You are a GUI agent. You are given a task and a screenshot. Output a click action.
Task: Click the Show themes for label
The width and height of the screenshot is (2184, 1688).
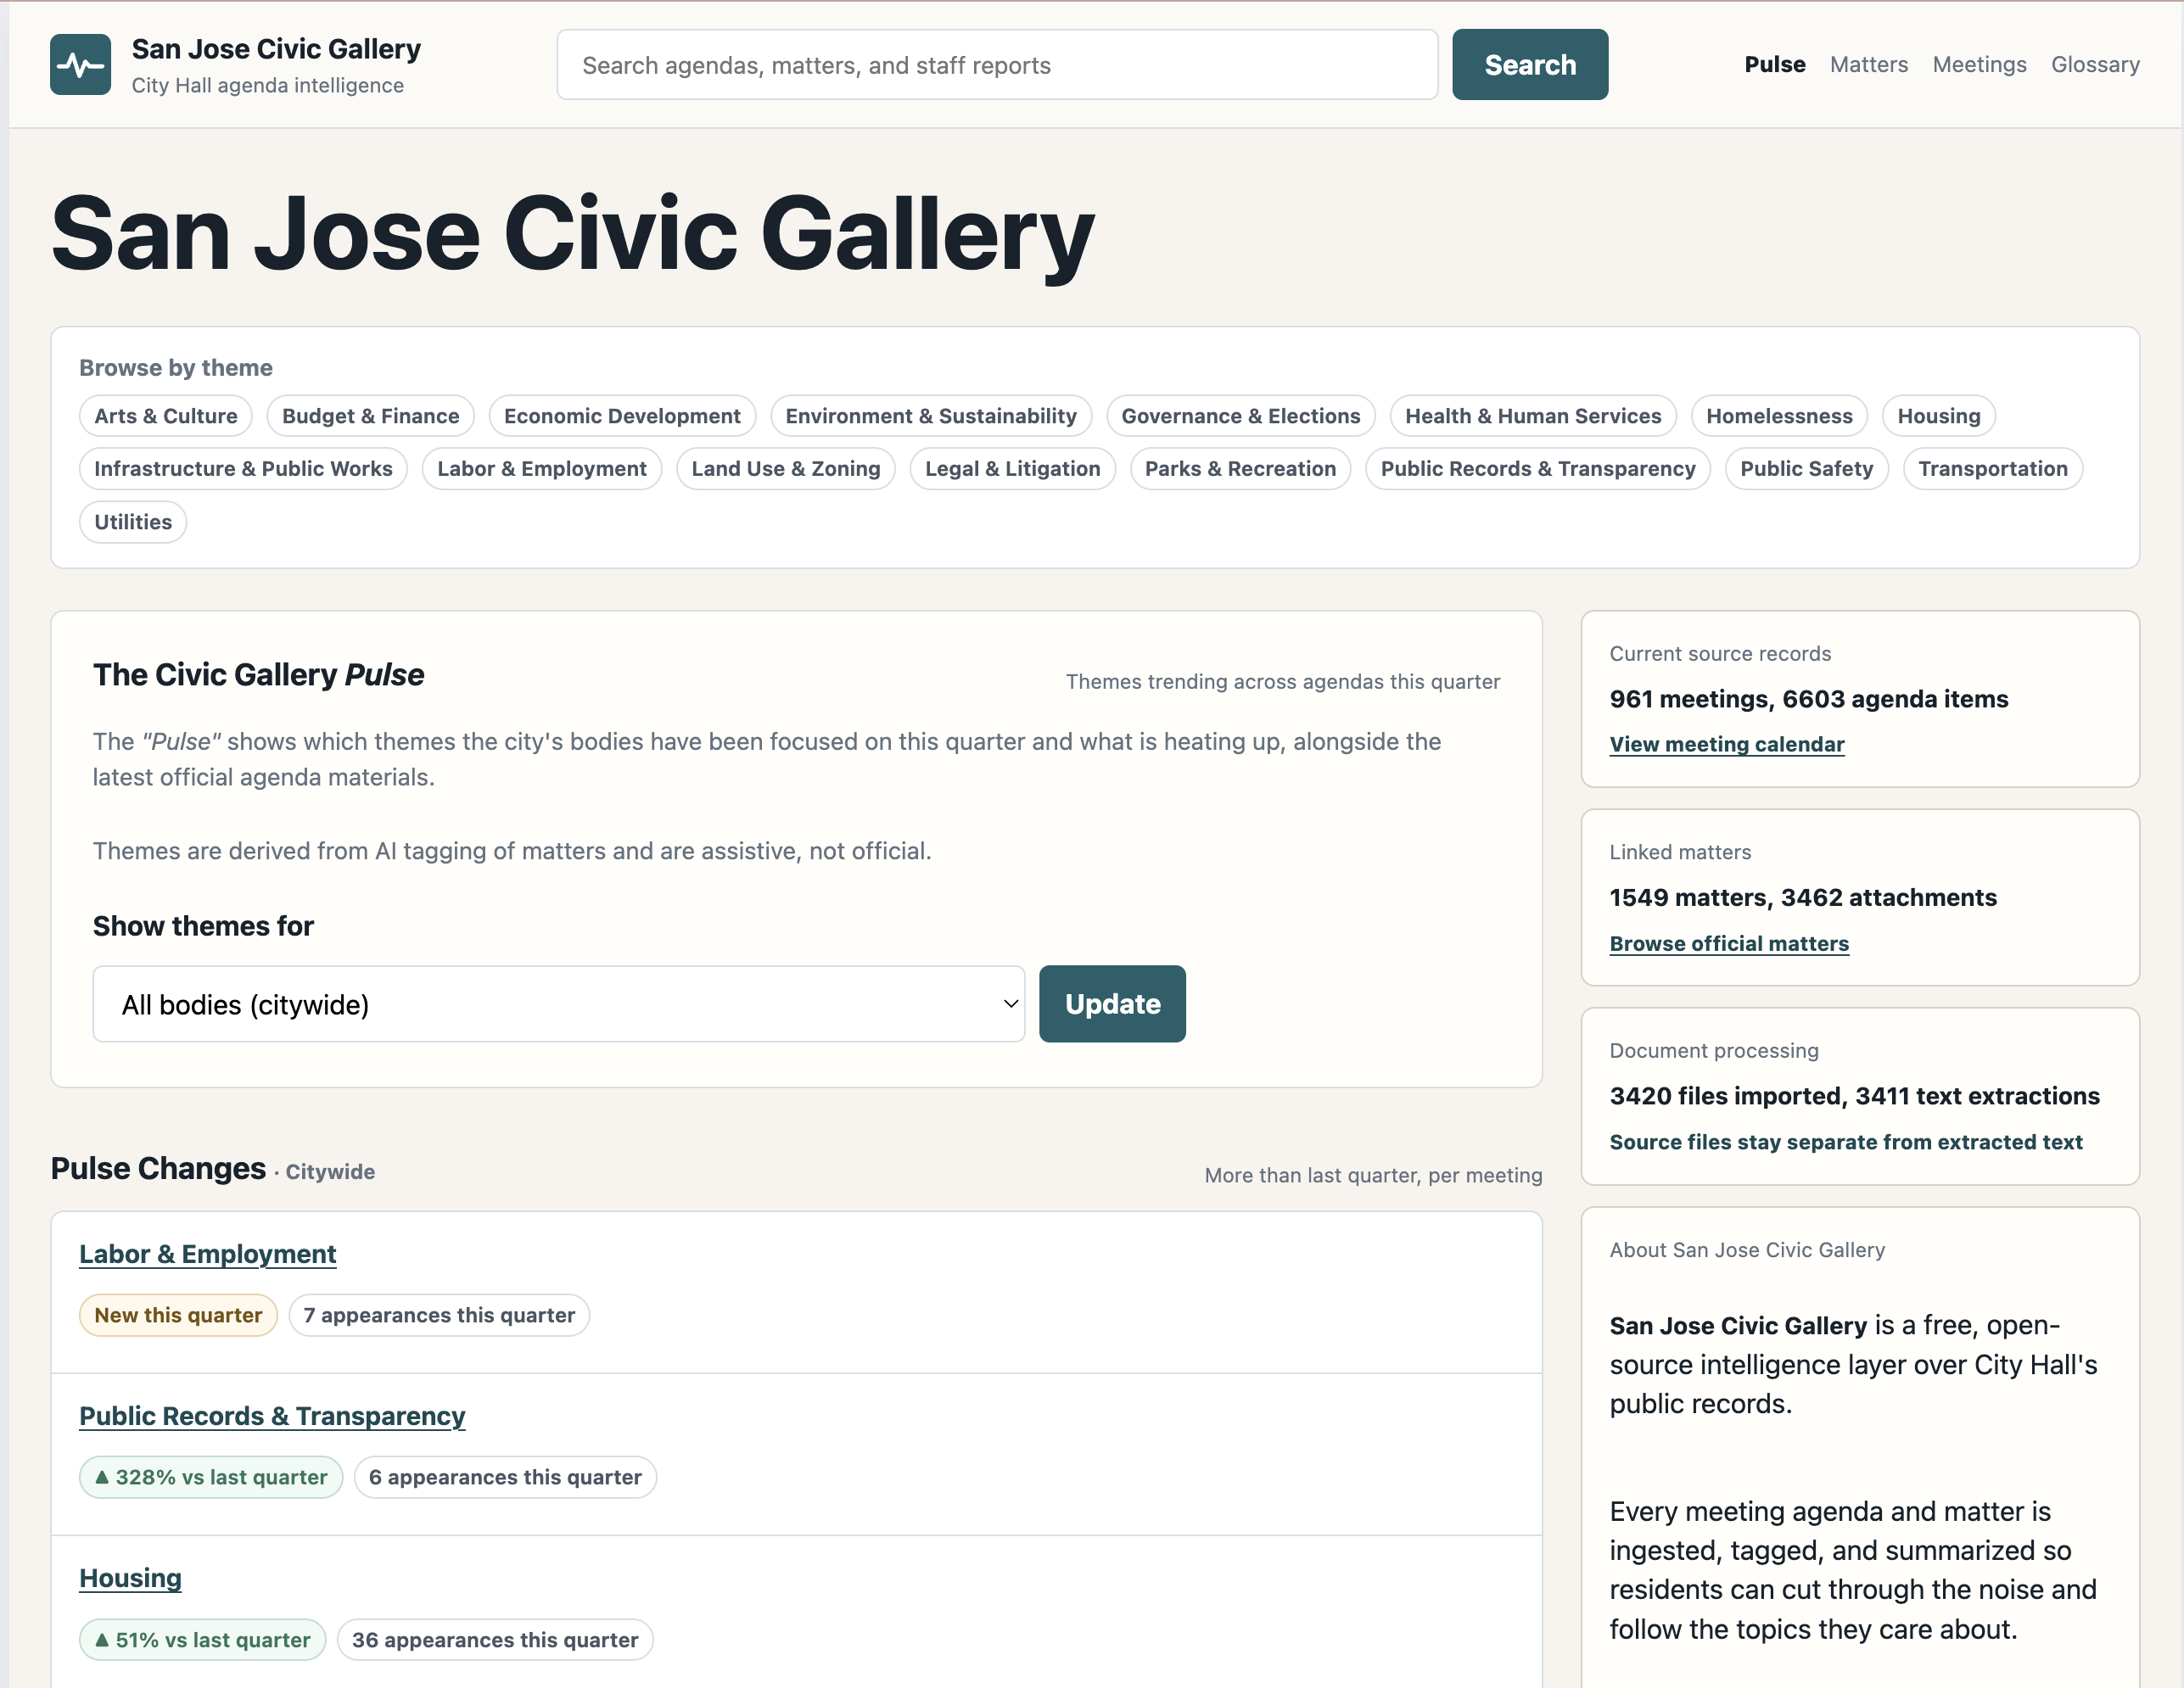point(203,926)
